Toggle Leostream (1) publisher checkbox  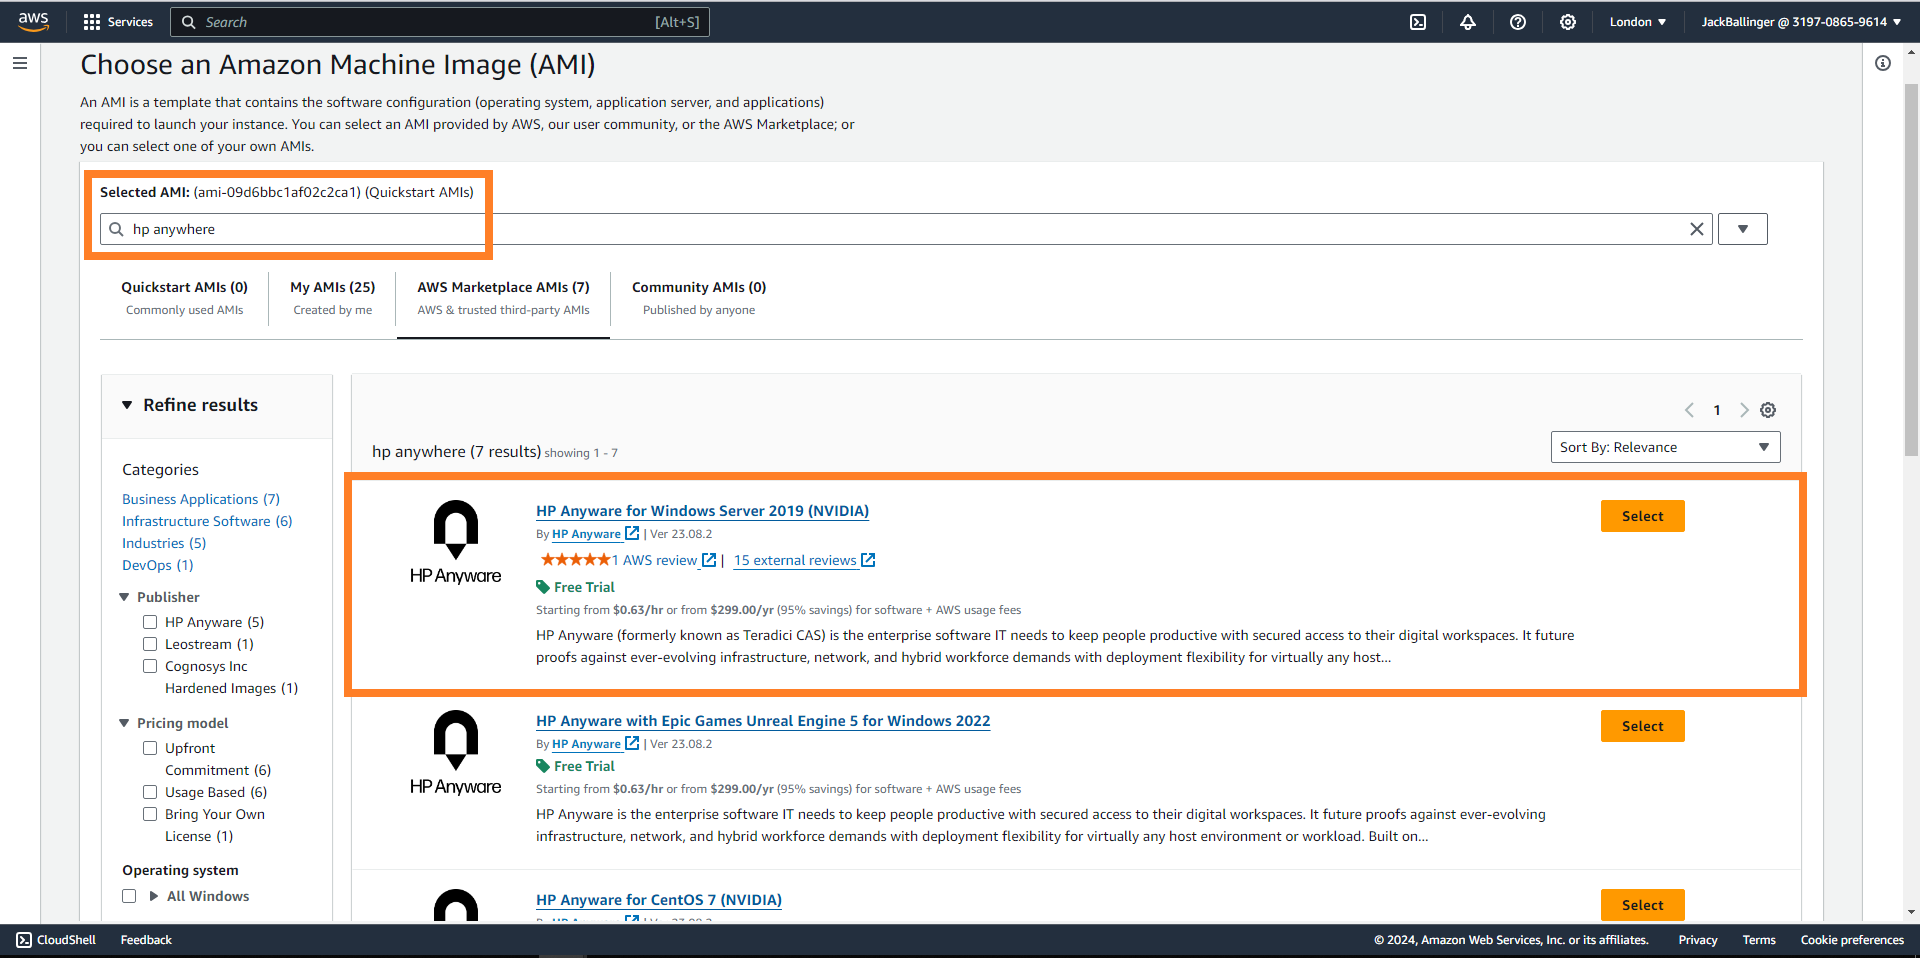click(x=150, y=644)
